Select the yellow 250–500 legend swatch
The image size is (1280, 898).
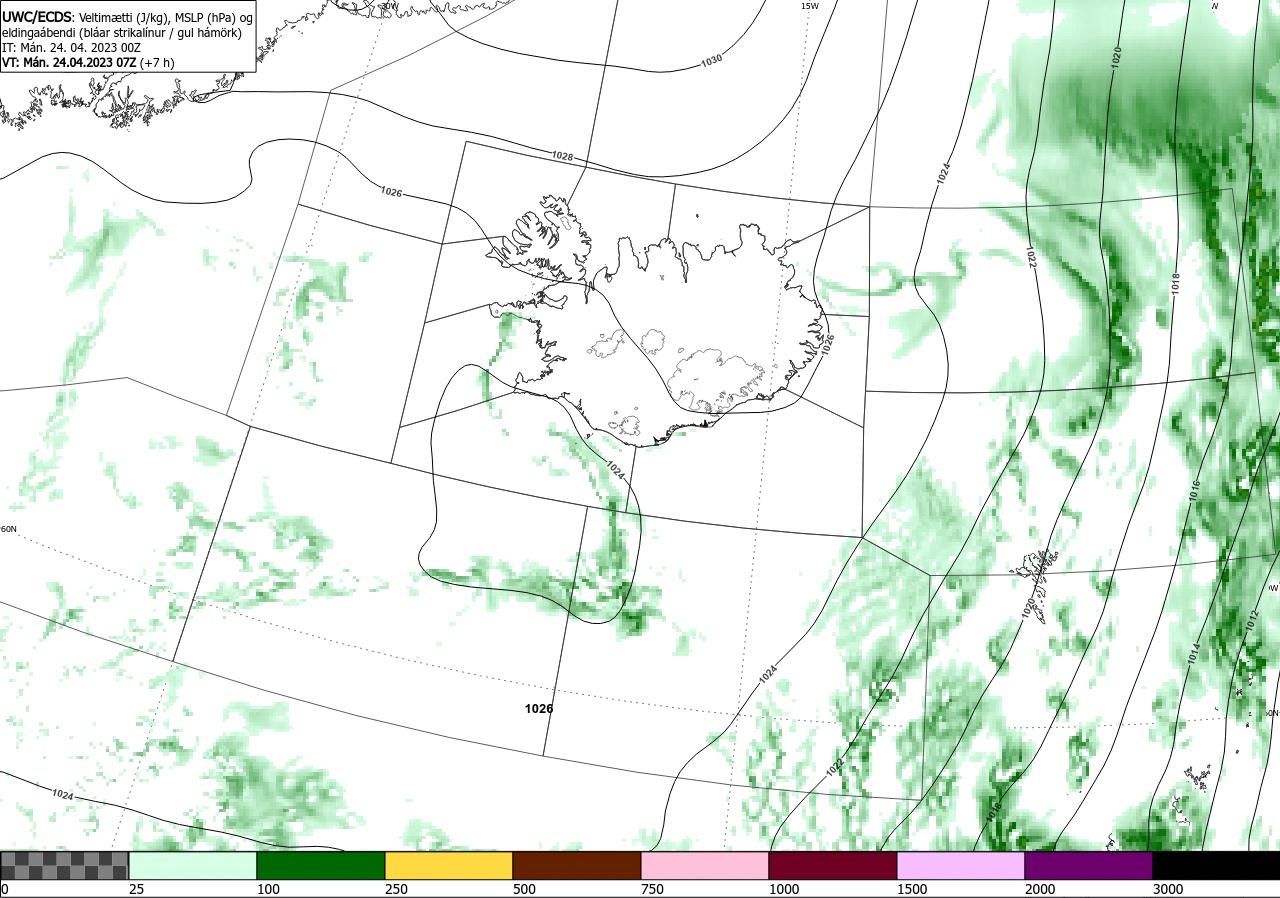(449, 865)
